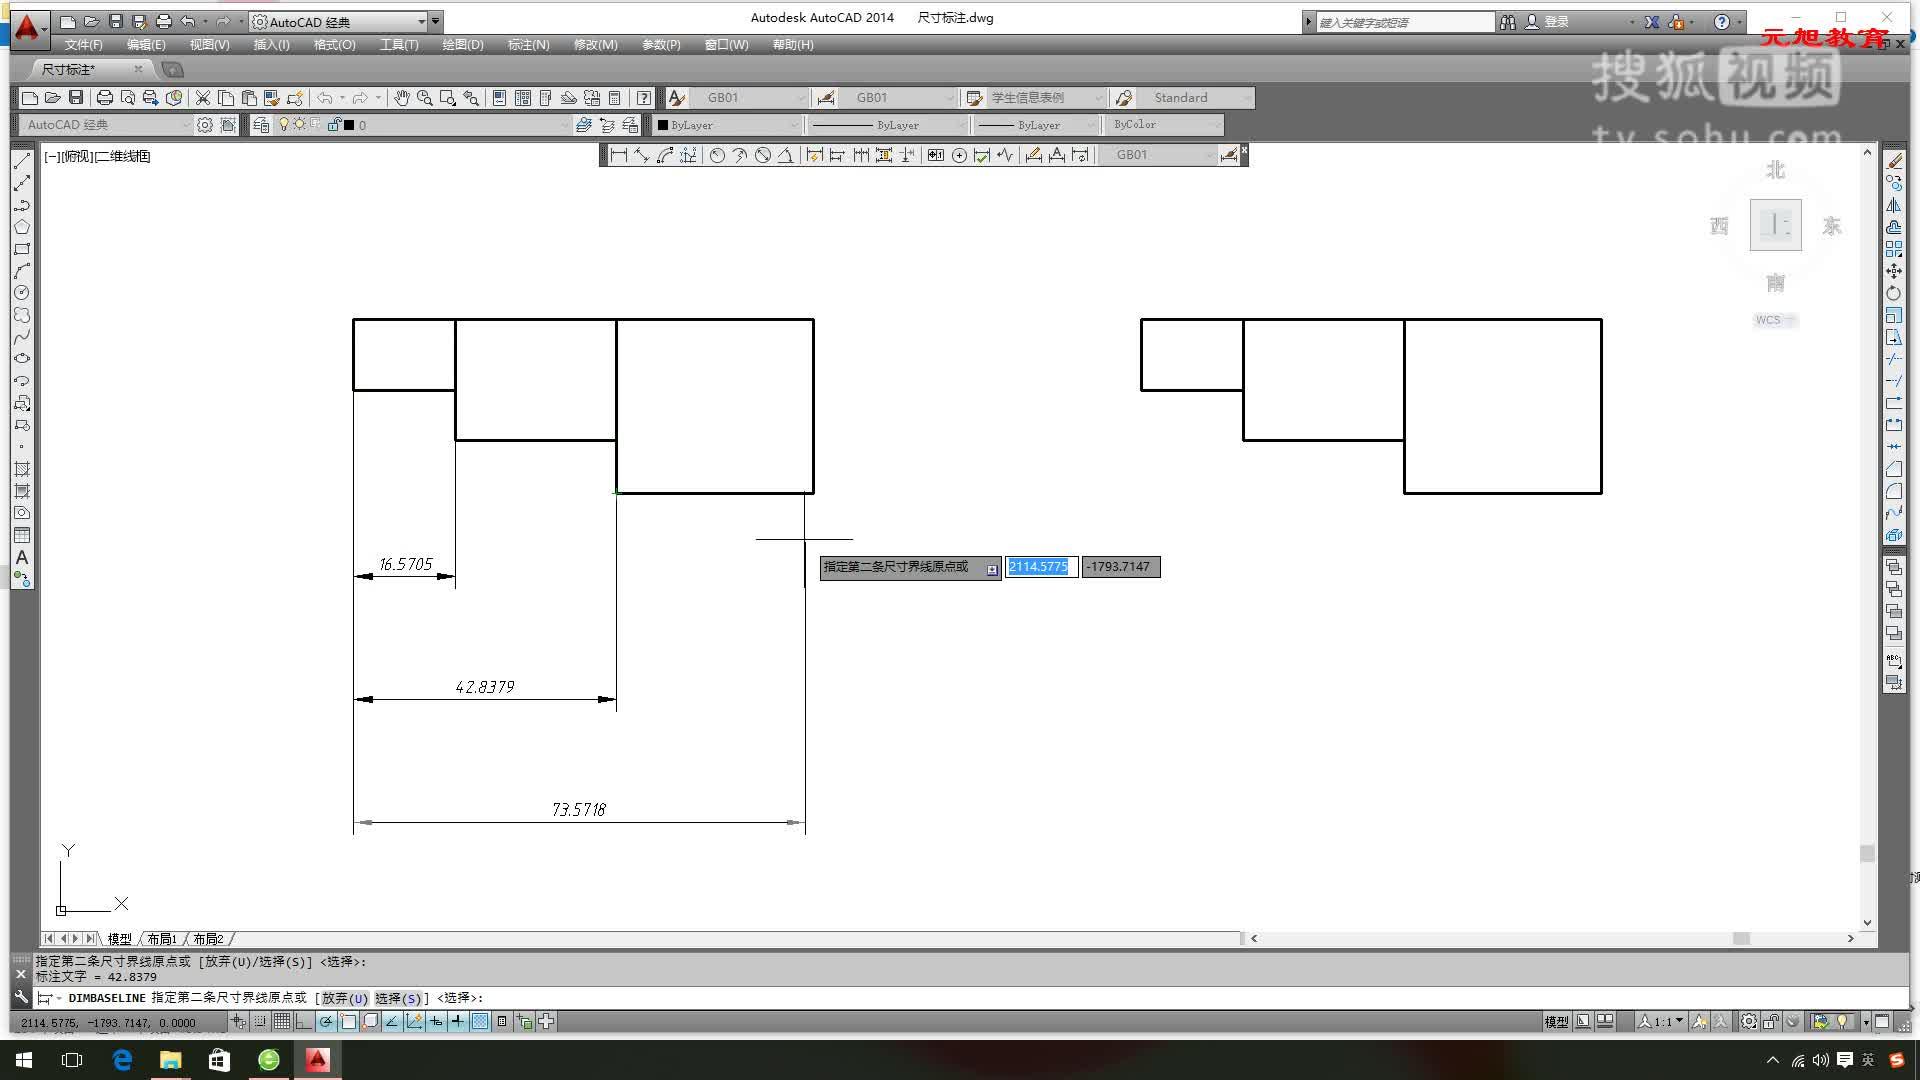The image size is (1920, 1080).
Task: Select the Line tool in the draw toolbar
Action: [x=22, y=160]
